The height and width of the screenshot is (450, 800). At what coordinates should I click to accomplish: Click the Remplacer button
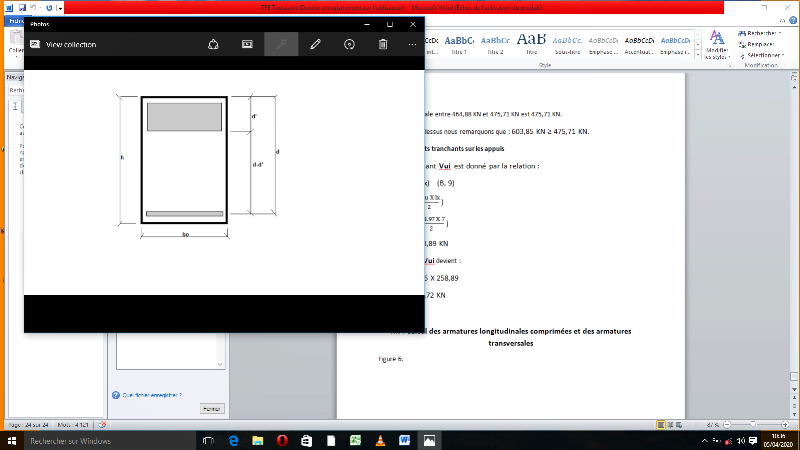pos(762,44)
